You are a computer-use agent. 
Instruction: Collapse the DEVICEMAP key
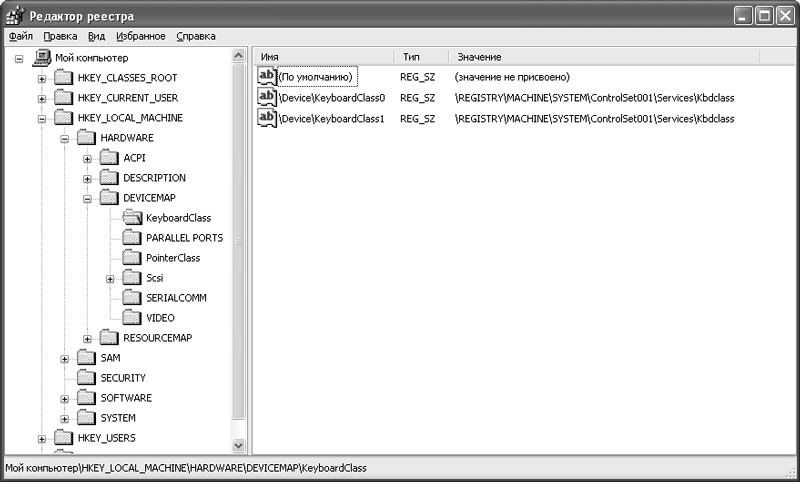(x=87, y=199)
